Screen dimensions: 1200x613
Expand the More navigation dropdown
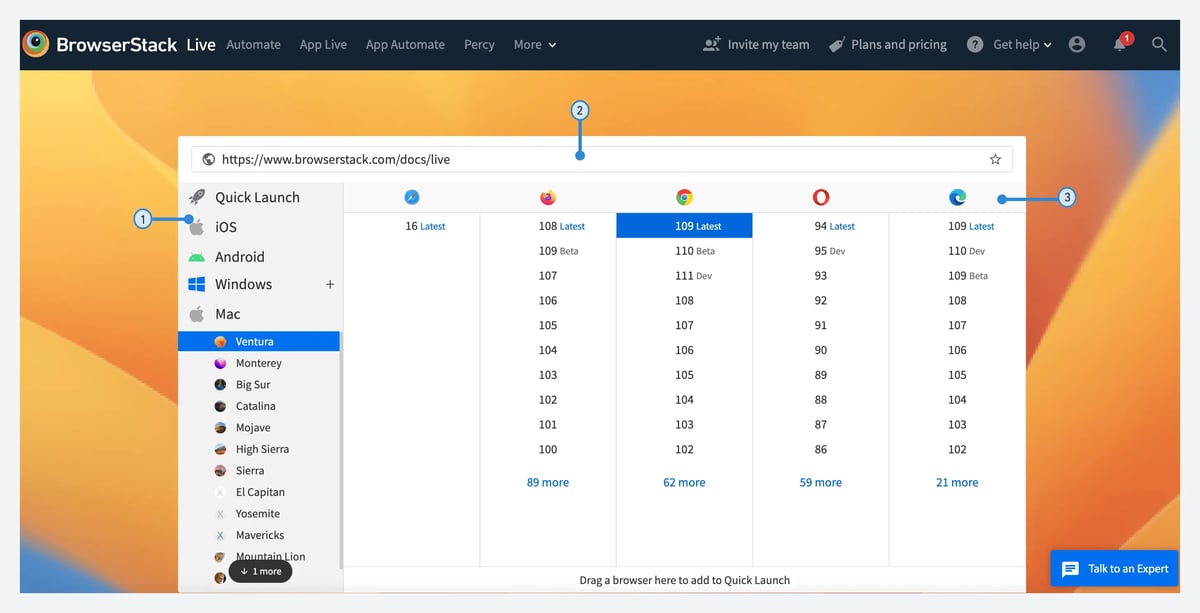(x=534, y=44)
